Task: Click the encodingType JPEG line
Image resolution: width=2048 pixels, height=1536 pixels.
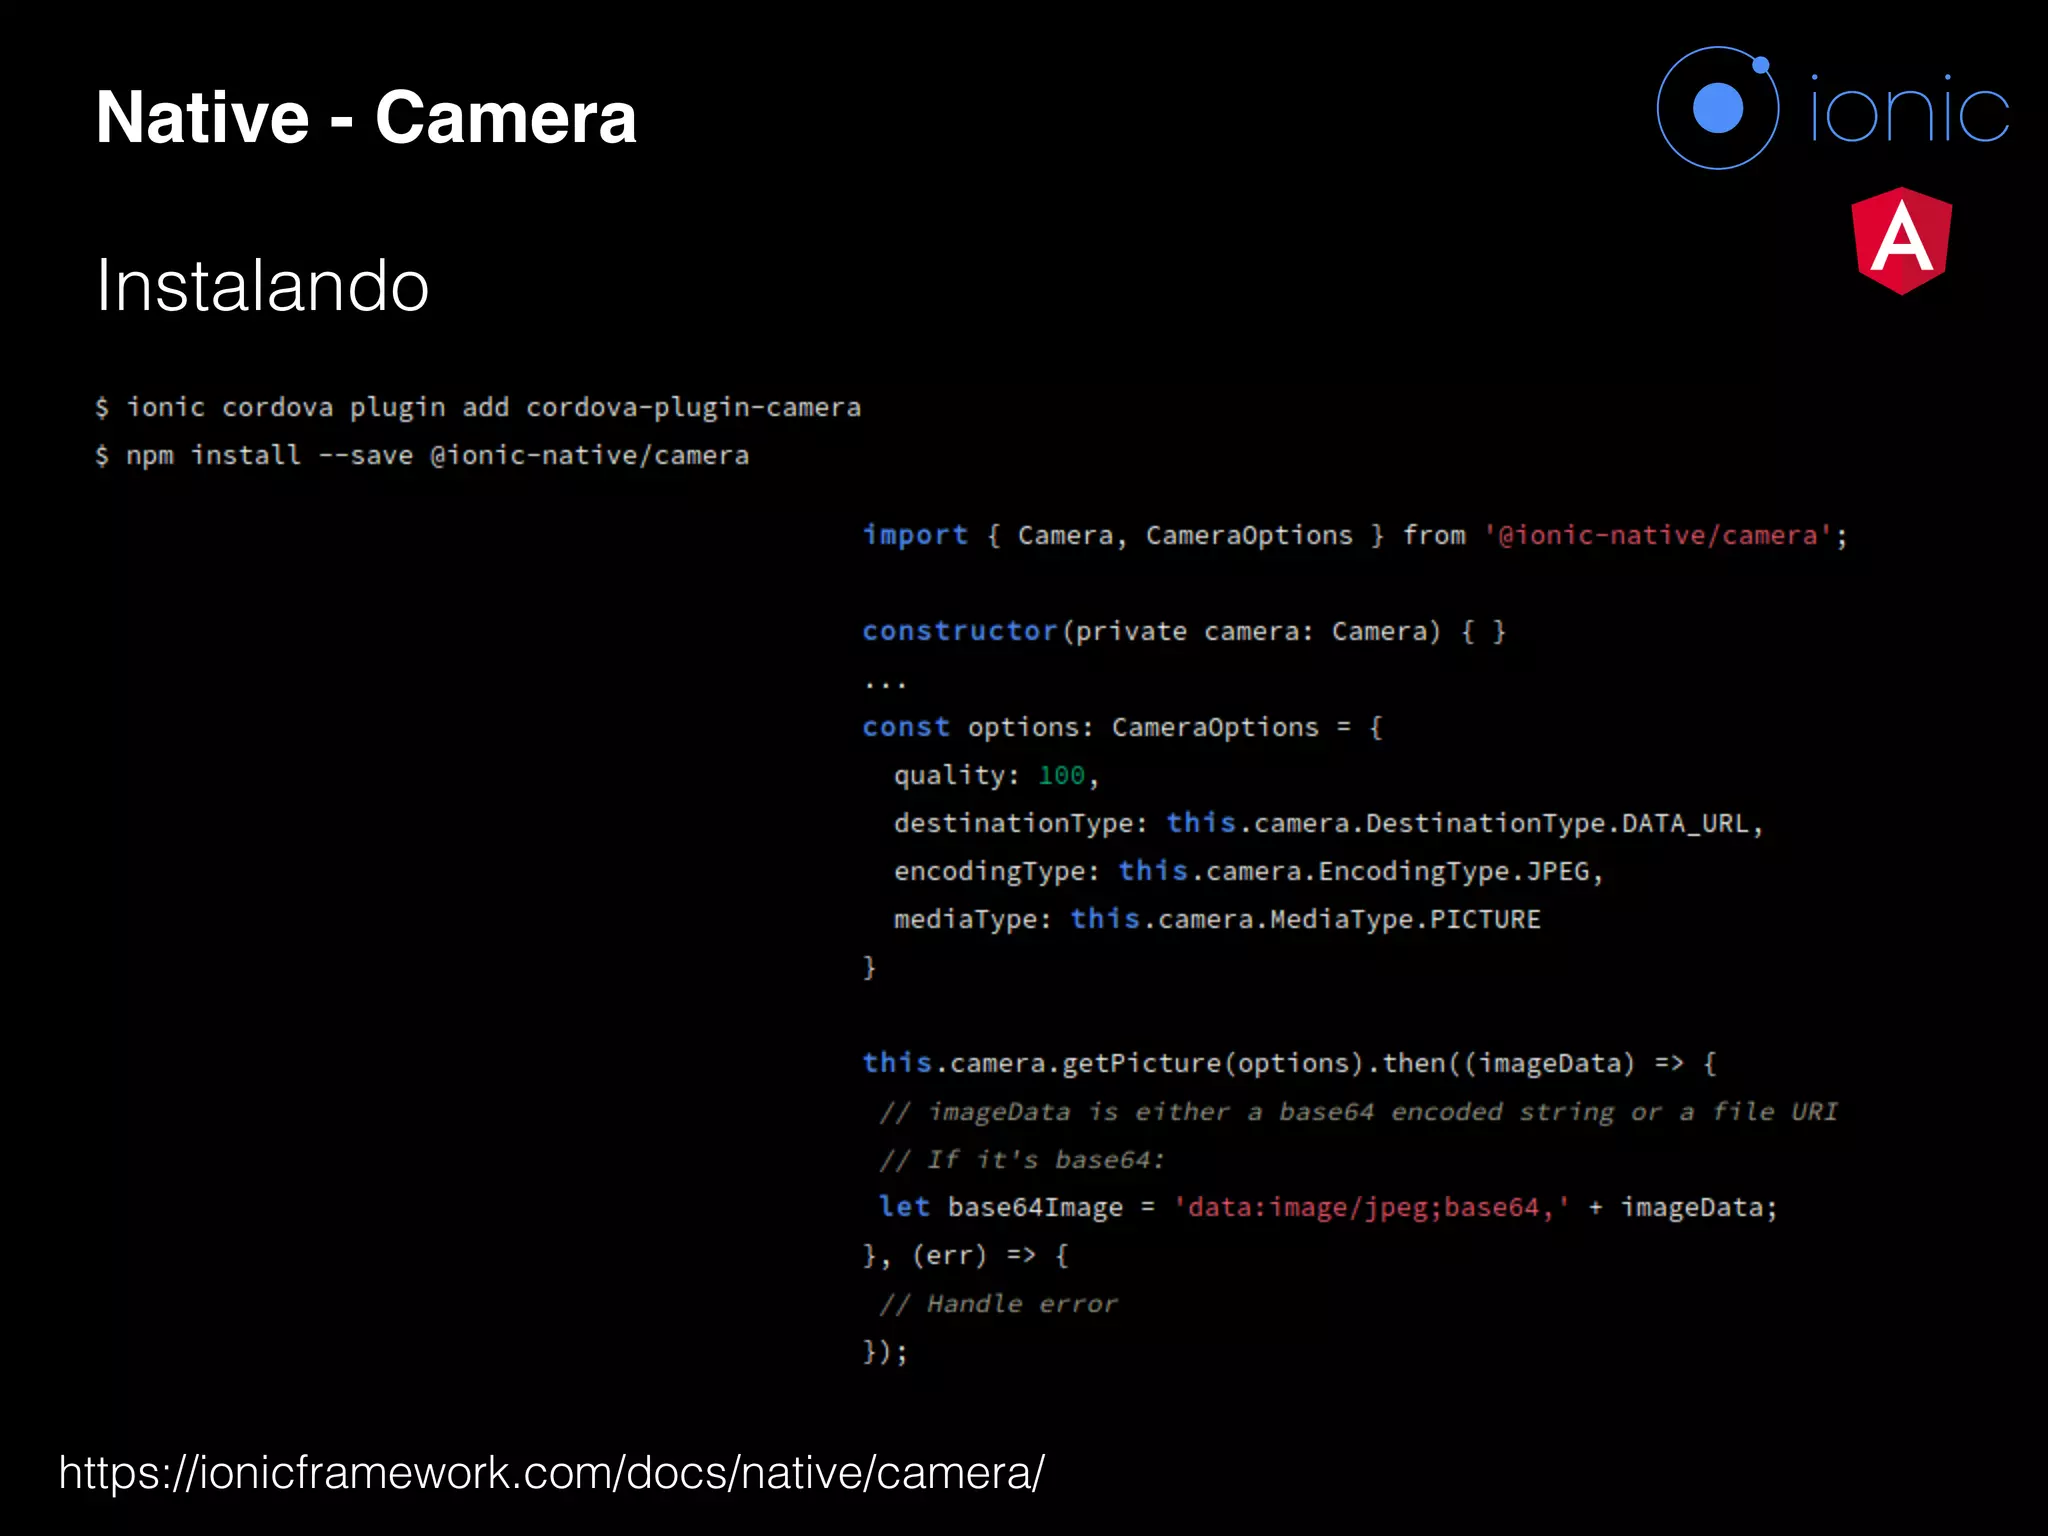Action: 1248,871
